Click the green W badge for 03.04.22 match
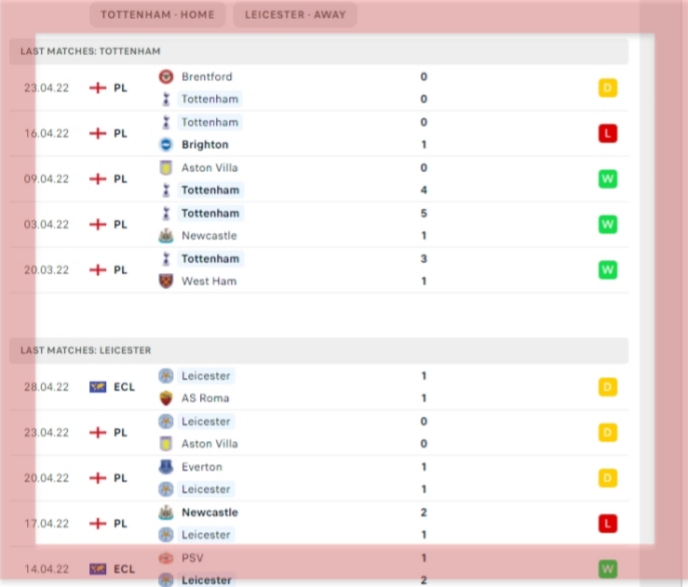688x587 pixels. click(x=607, y=224)
